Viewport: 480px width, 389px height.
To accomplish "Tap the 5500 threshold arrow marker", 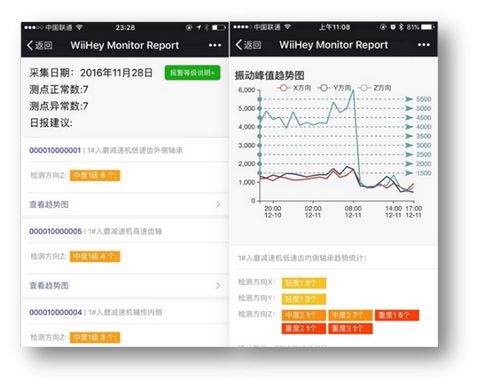I will [x=409, y=99].
